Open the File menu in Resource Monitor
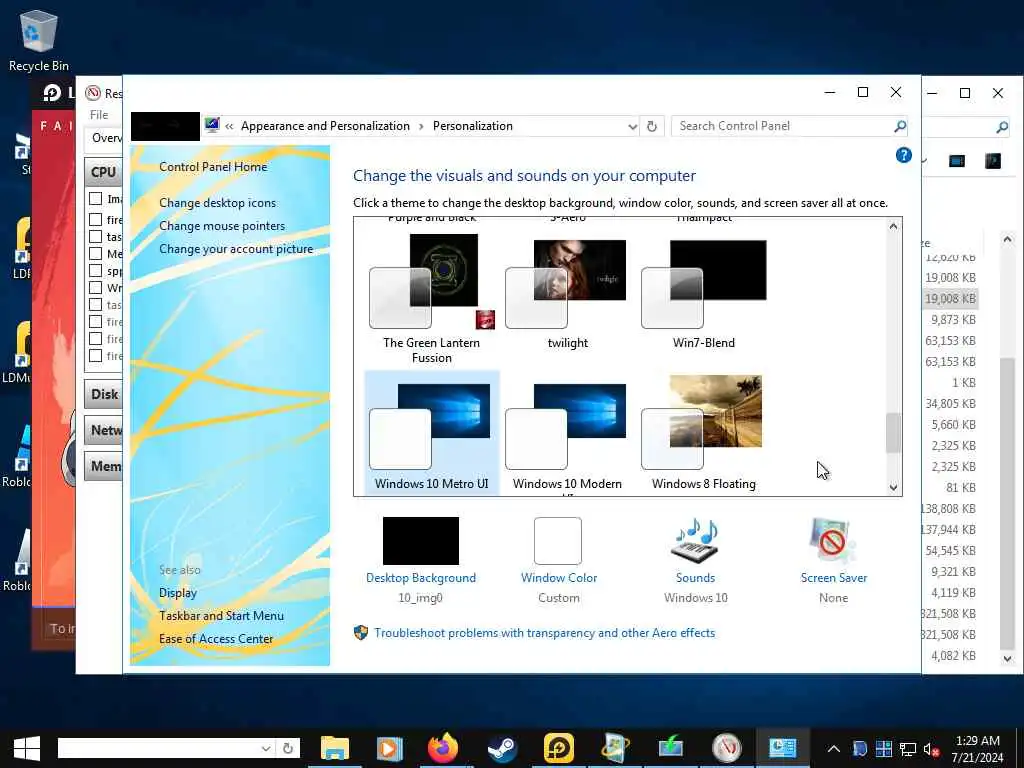This screenshot has height=768, width=1024. pyautogui.click(x=99, y=115)
